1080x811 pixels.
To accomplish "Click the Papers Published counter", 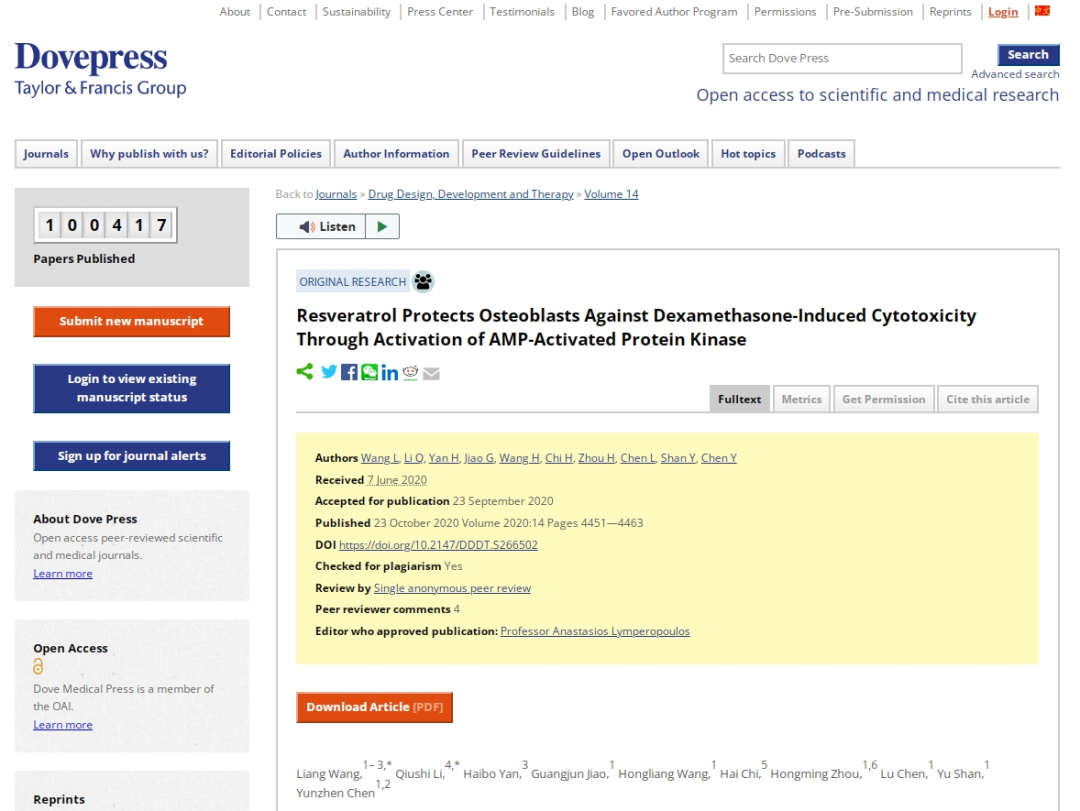I will [105, 225].
